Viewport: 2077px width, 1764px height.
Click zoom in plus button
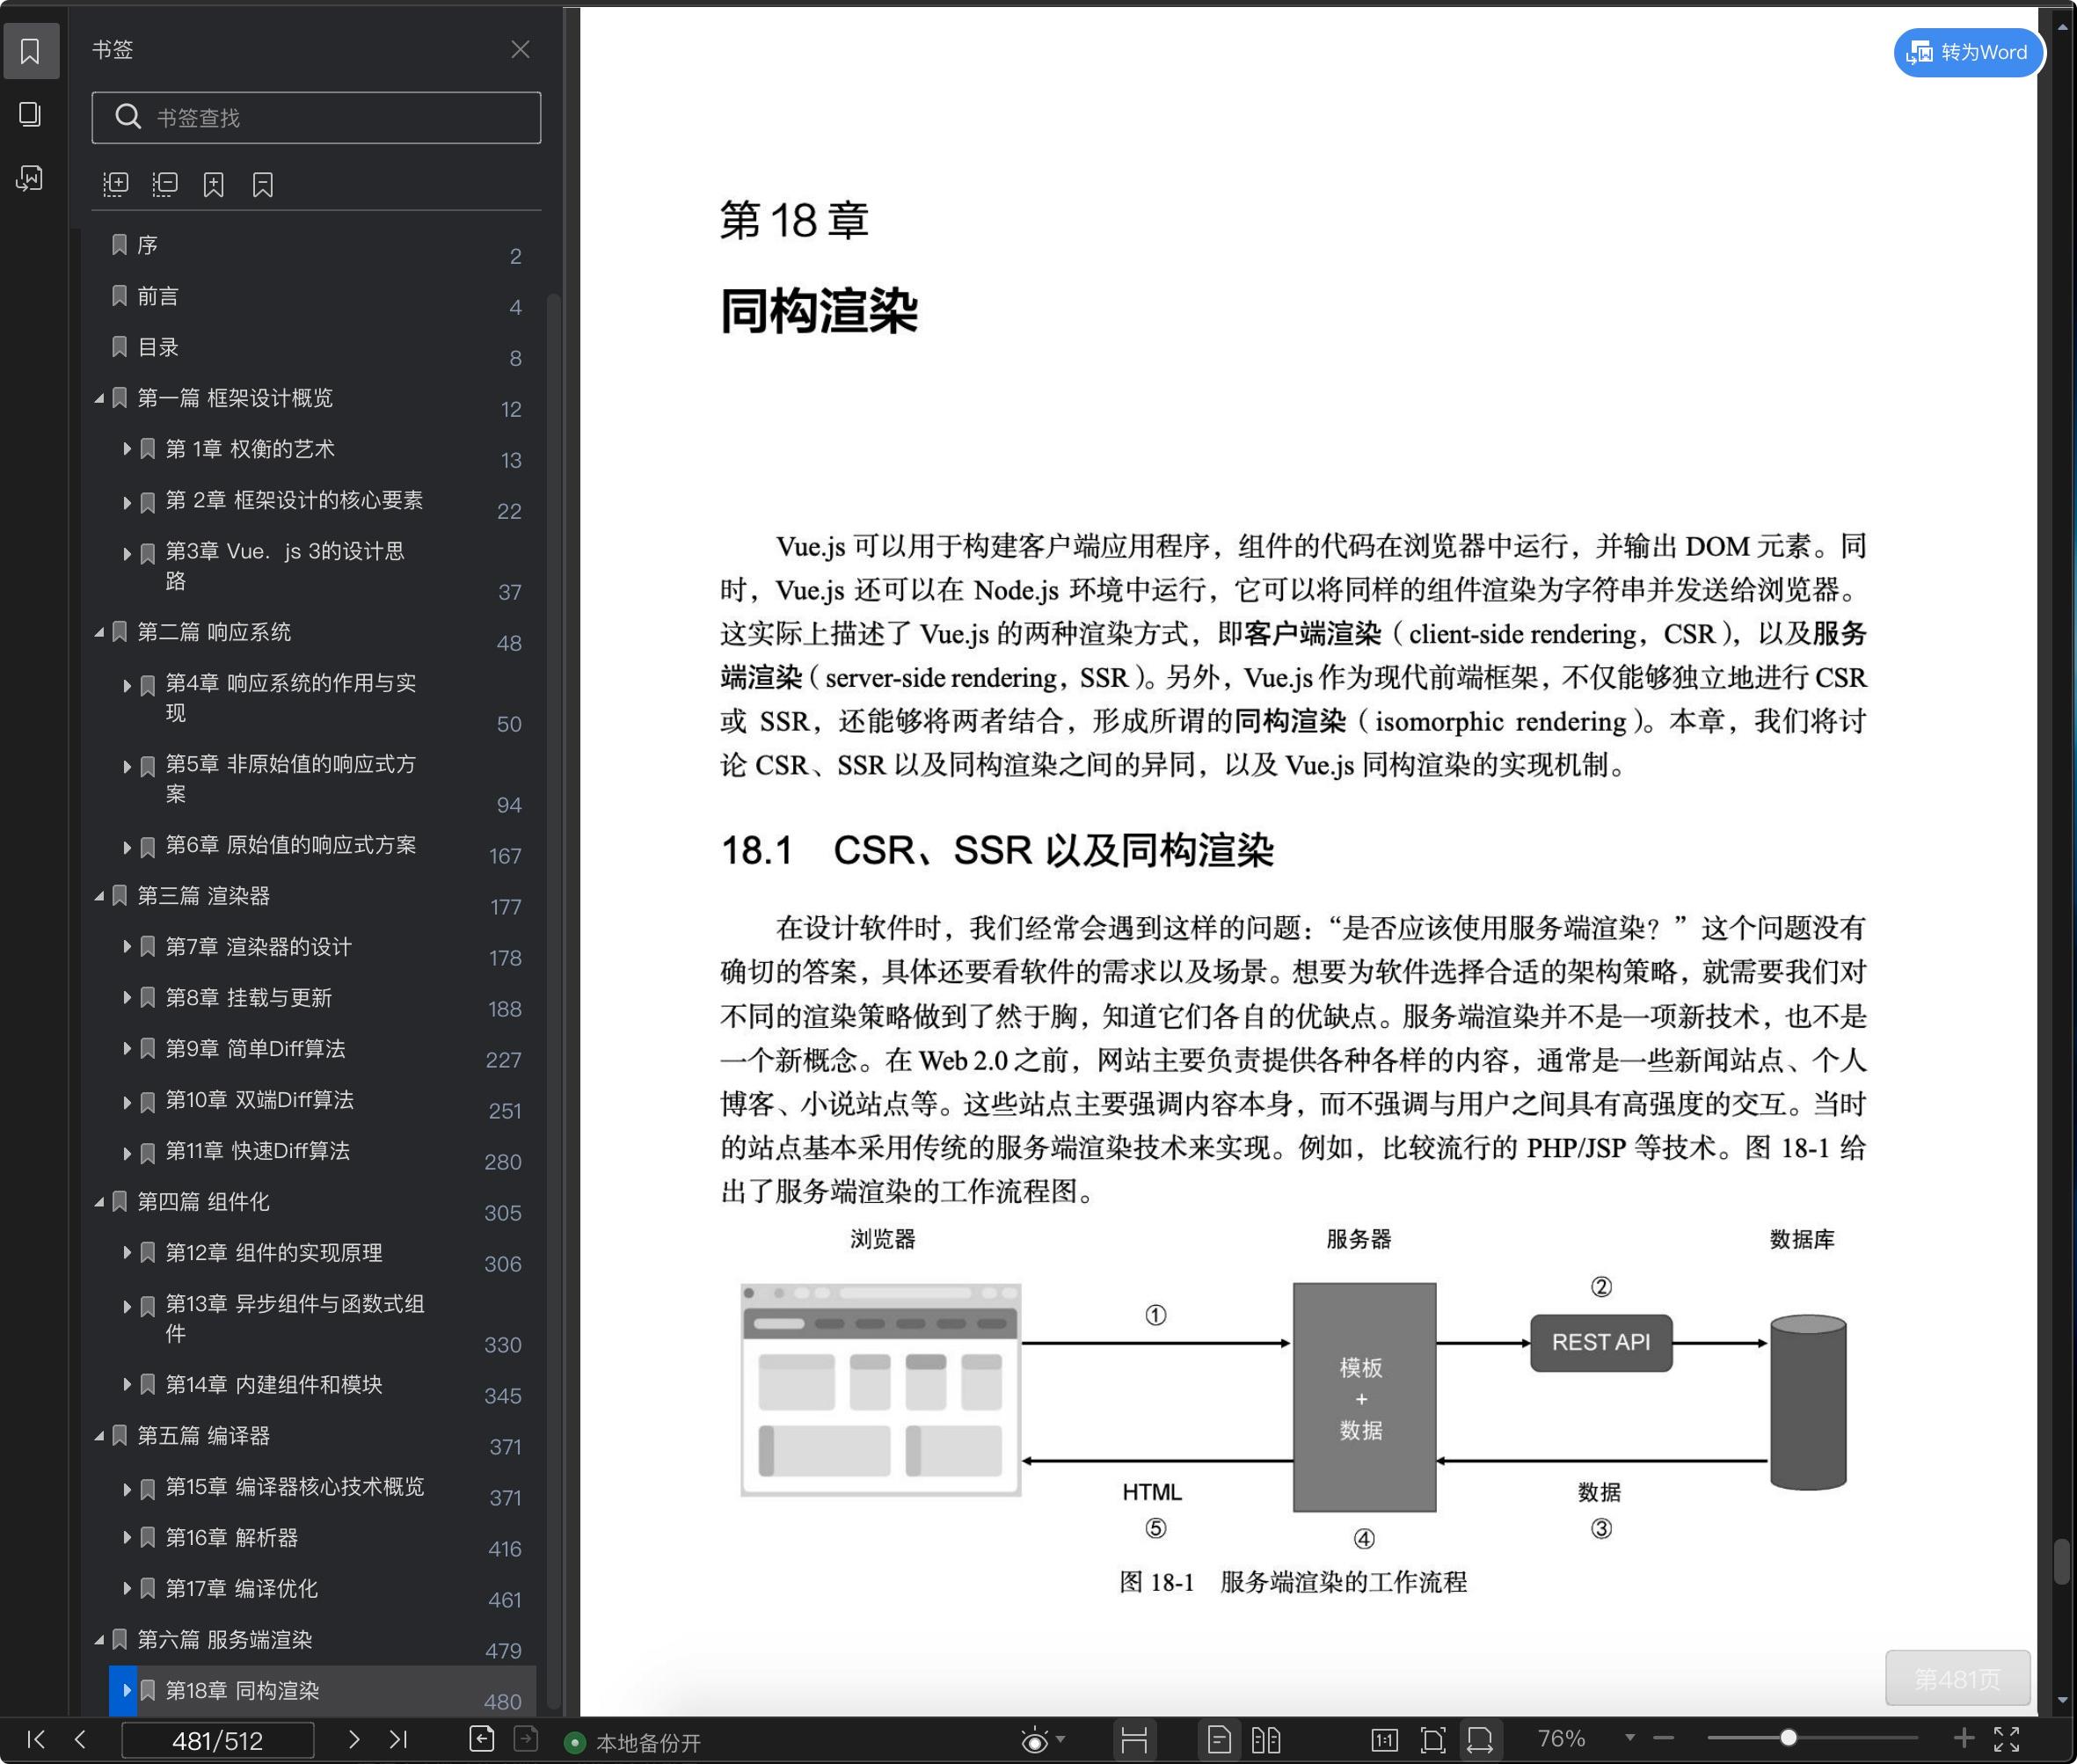coord(1963,1738)
